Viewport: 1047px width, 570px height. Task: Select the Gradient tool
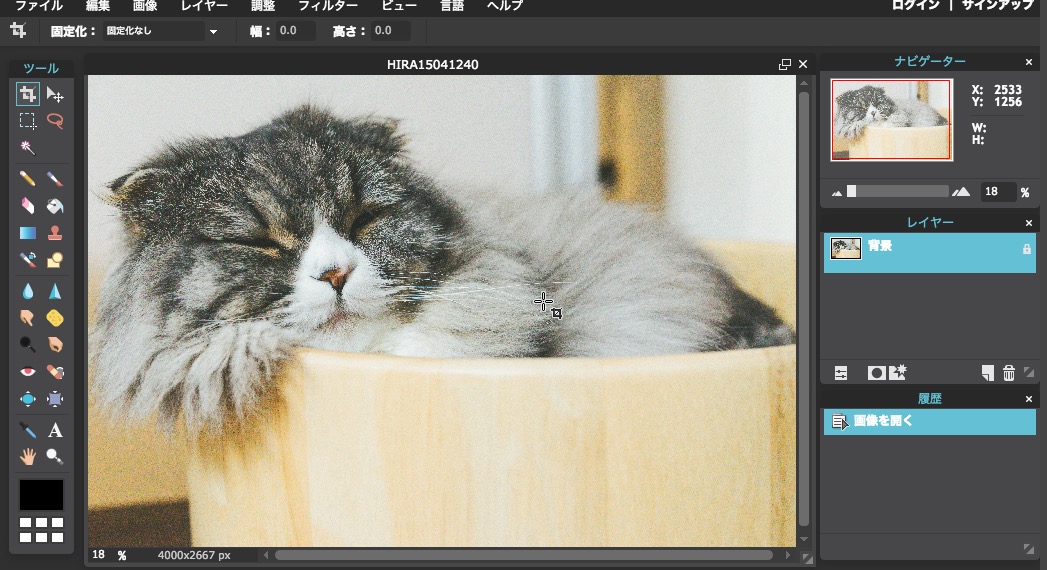[x=28, y=233]
